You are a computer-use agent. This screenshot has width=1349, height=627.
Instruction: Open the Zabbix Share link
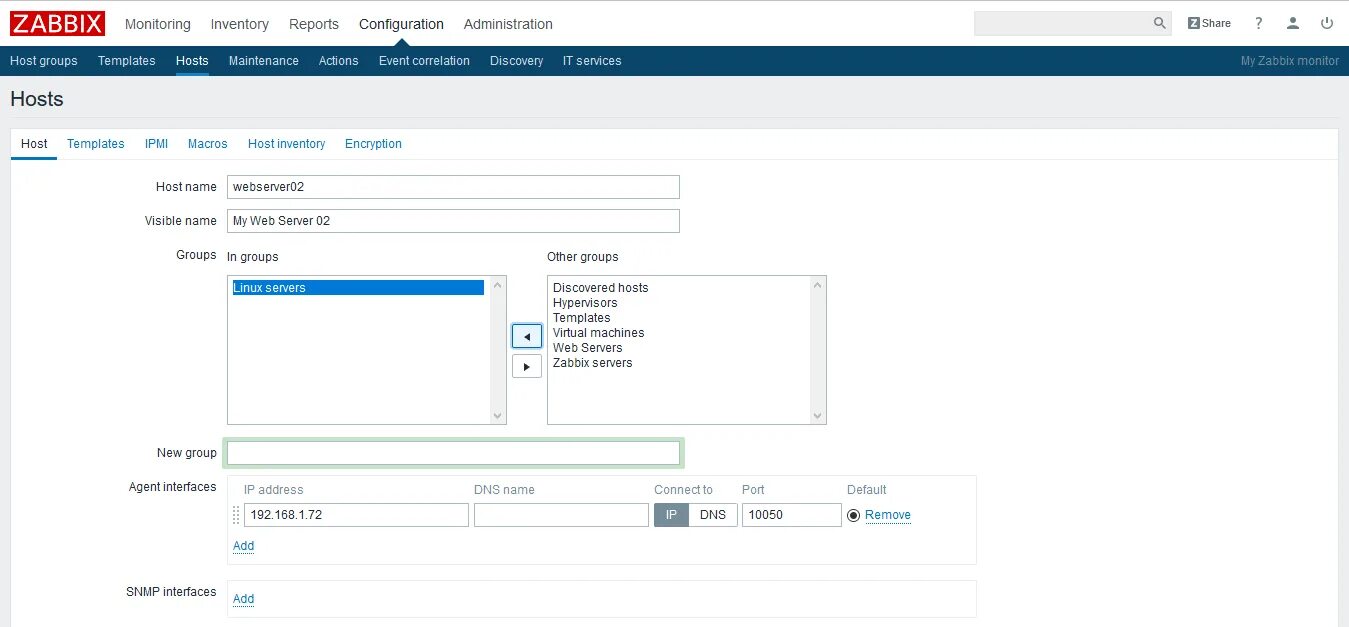tap(1209, 23)
